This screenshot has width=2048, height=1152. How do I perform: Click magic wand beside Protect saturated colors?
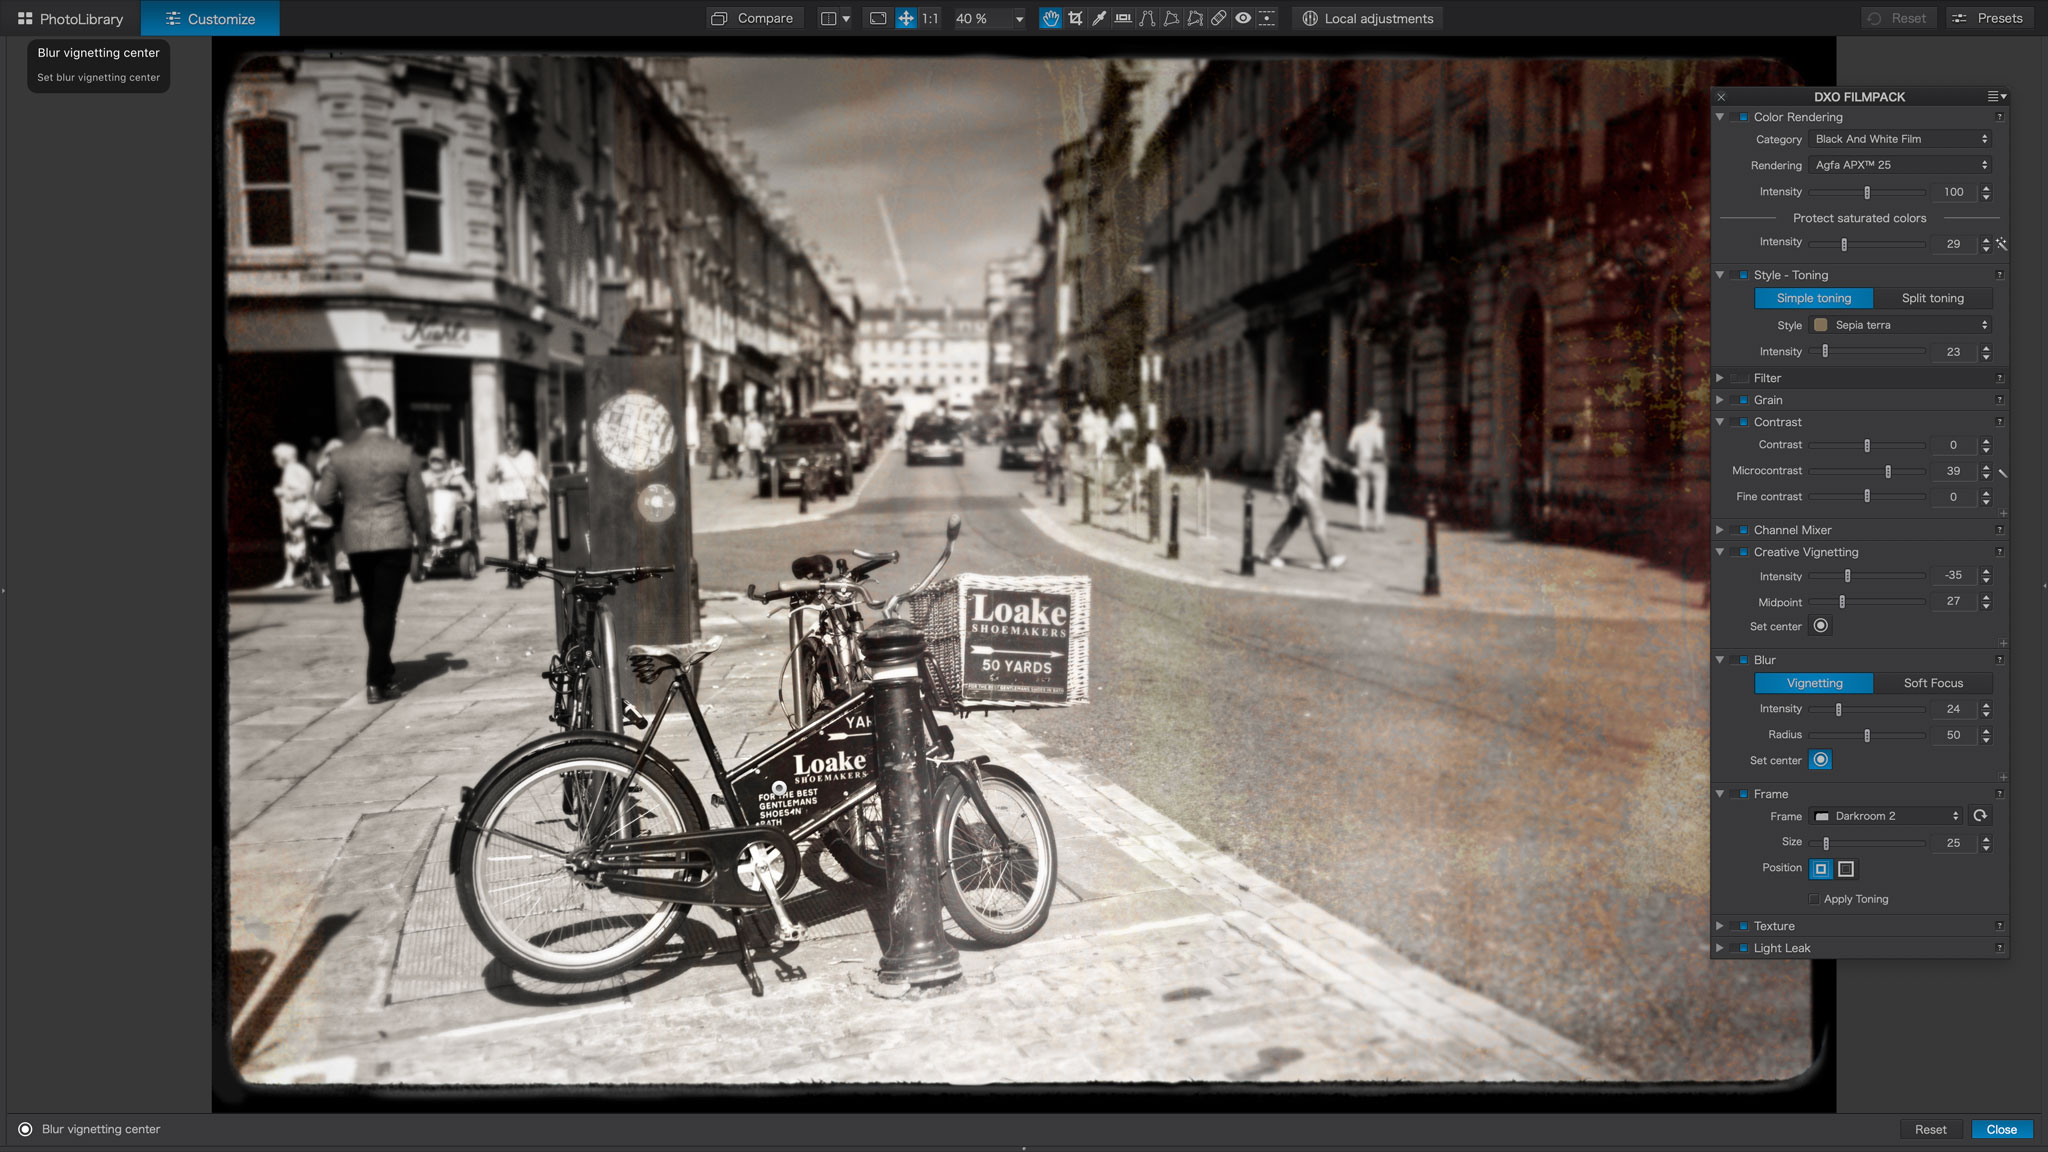pyautogui.click(x=2001, y=243)
